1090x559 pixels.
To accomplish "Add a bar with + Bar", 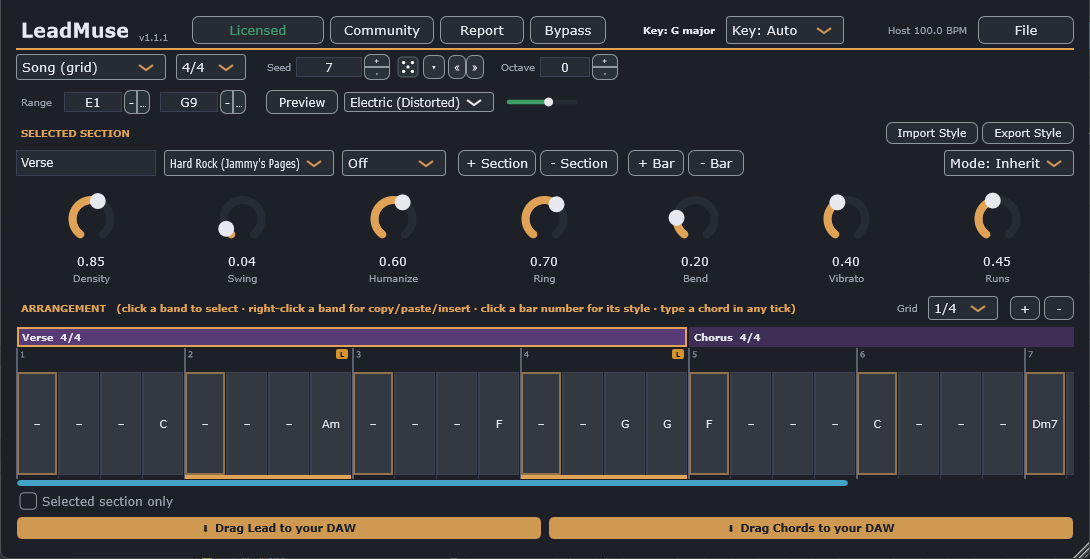I will point(656,163).
